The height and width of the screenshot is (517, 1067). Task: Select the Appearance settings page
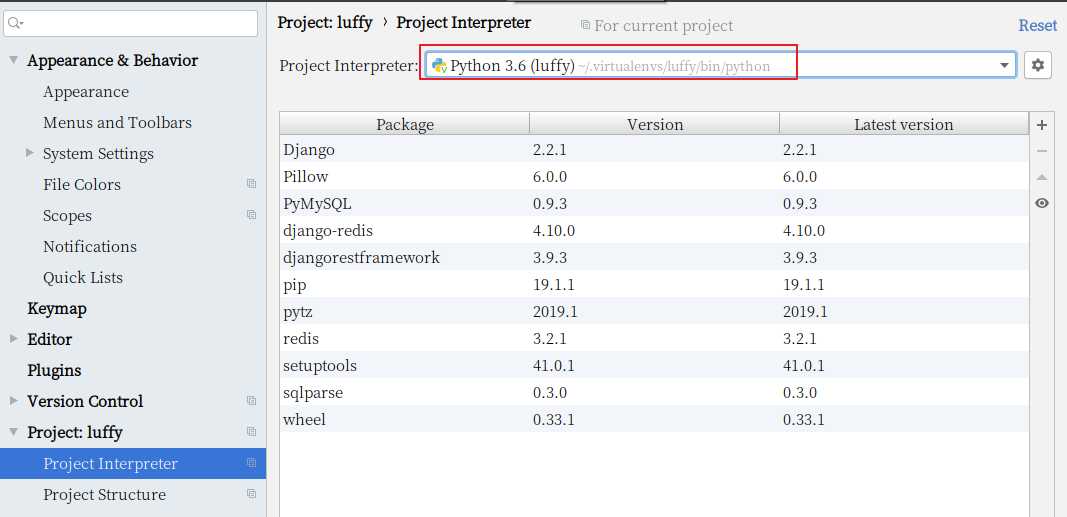tap(86, 91)
